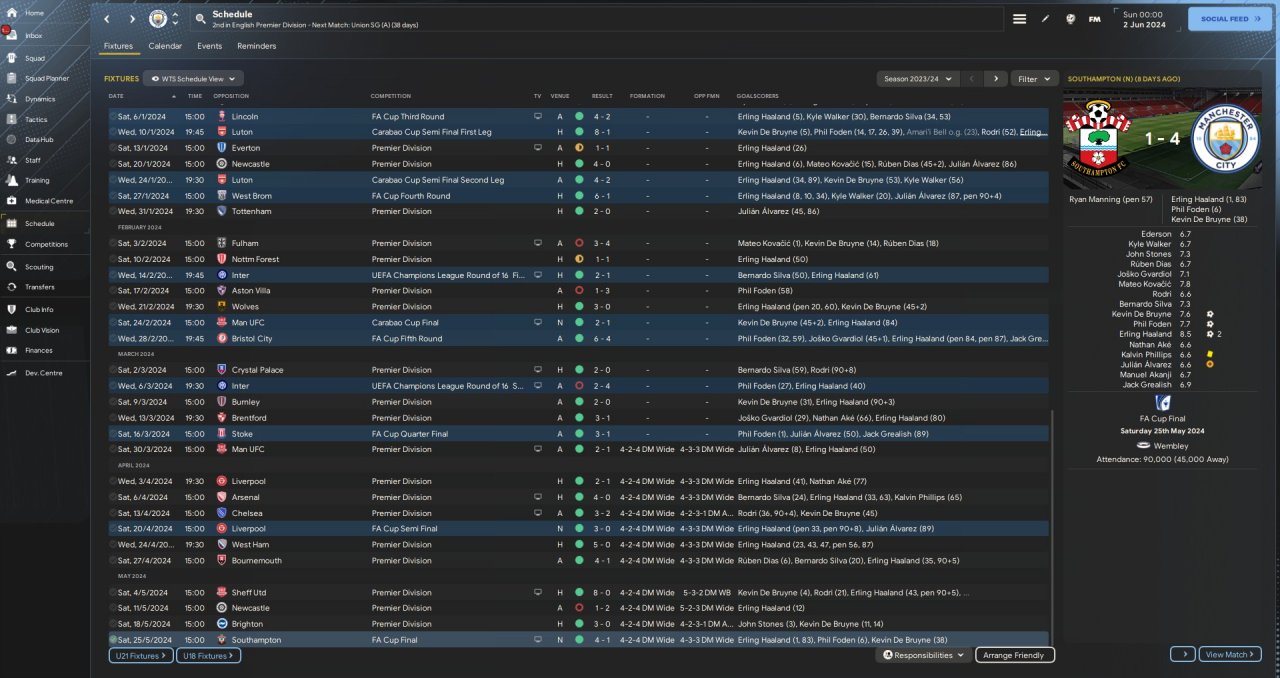Open the hamburger menu icon
The width and height of the screenshot is (1280, 678).
click(1019, 19)
